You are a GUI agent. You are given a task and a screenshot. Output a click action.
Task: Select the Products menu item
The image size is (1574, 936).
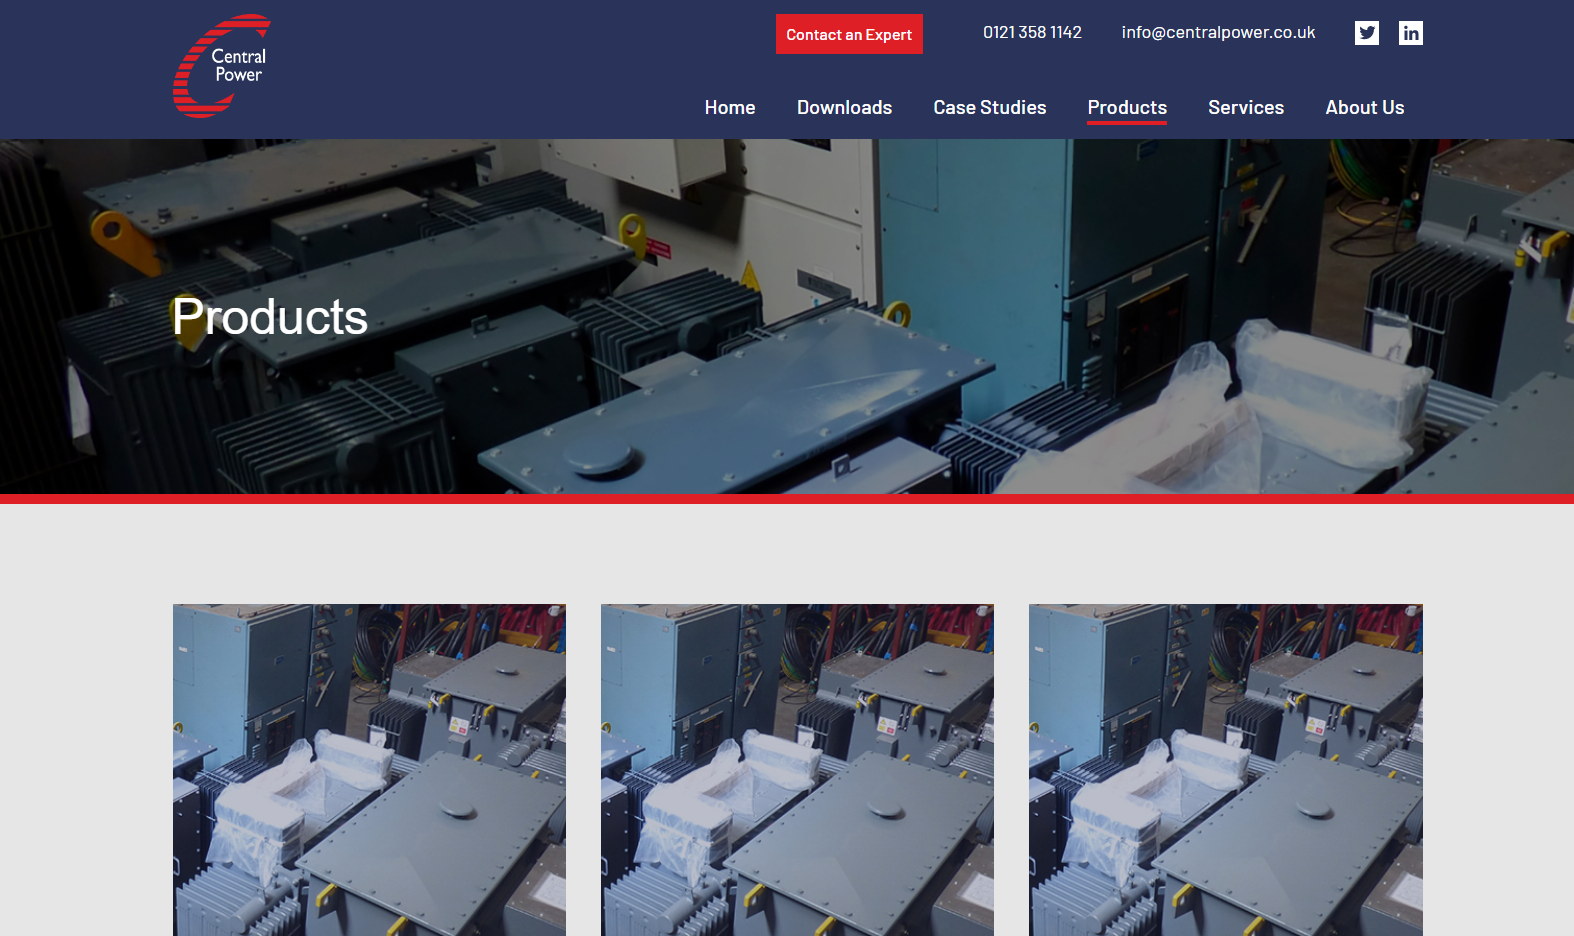coord(1127,108)
